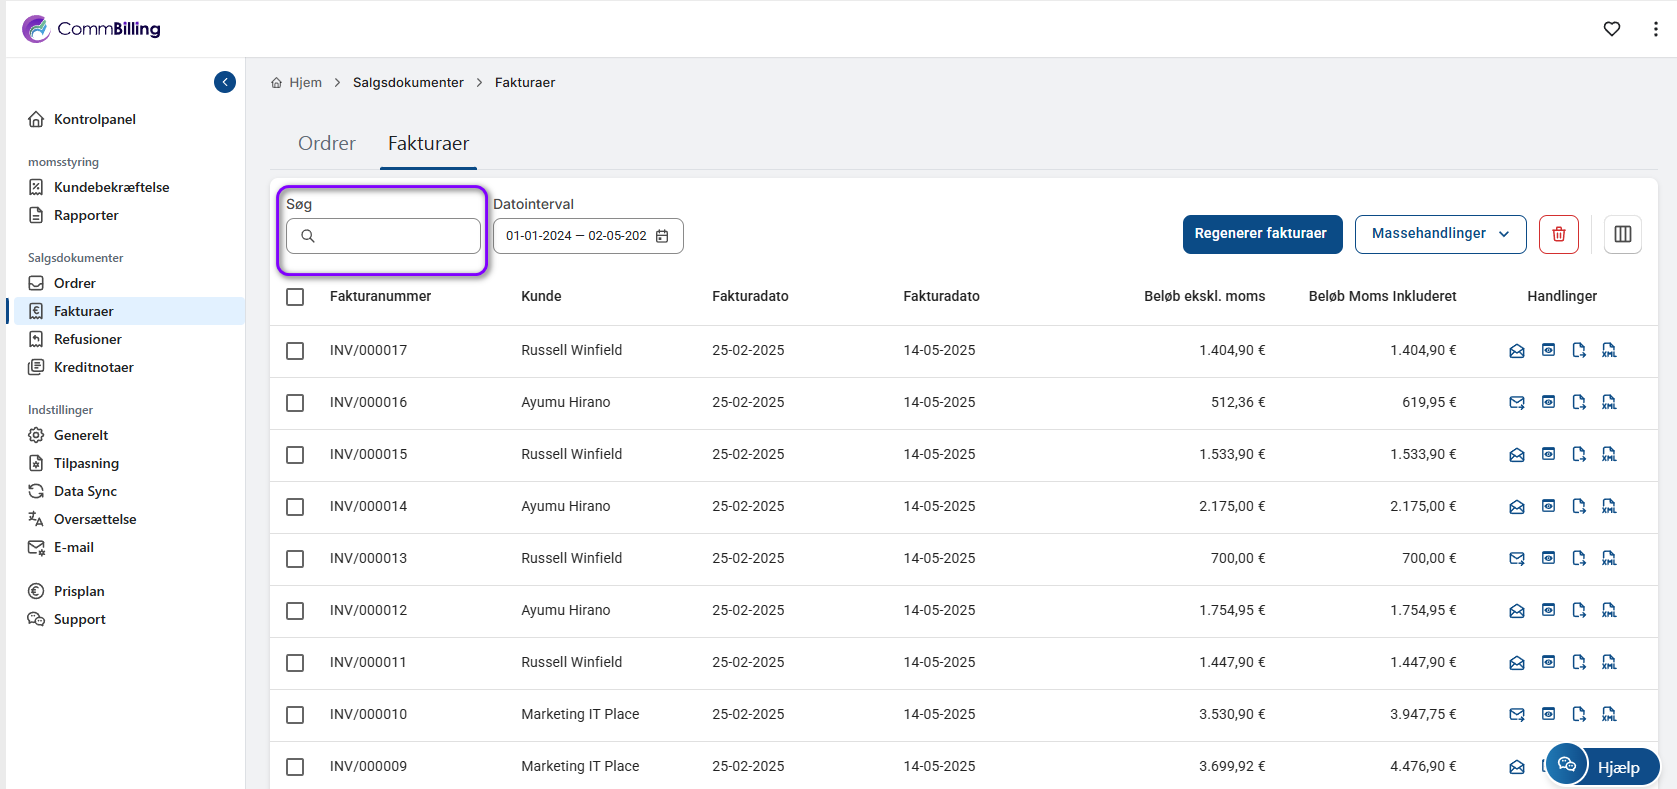
Task: Click the Regenerer fakturaer button
Action: 1261,234
